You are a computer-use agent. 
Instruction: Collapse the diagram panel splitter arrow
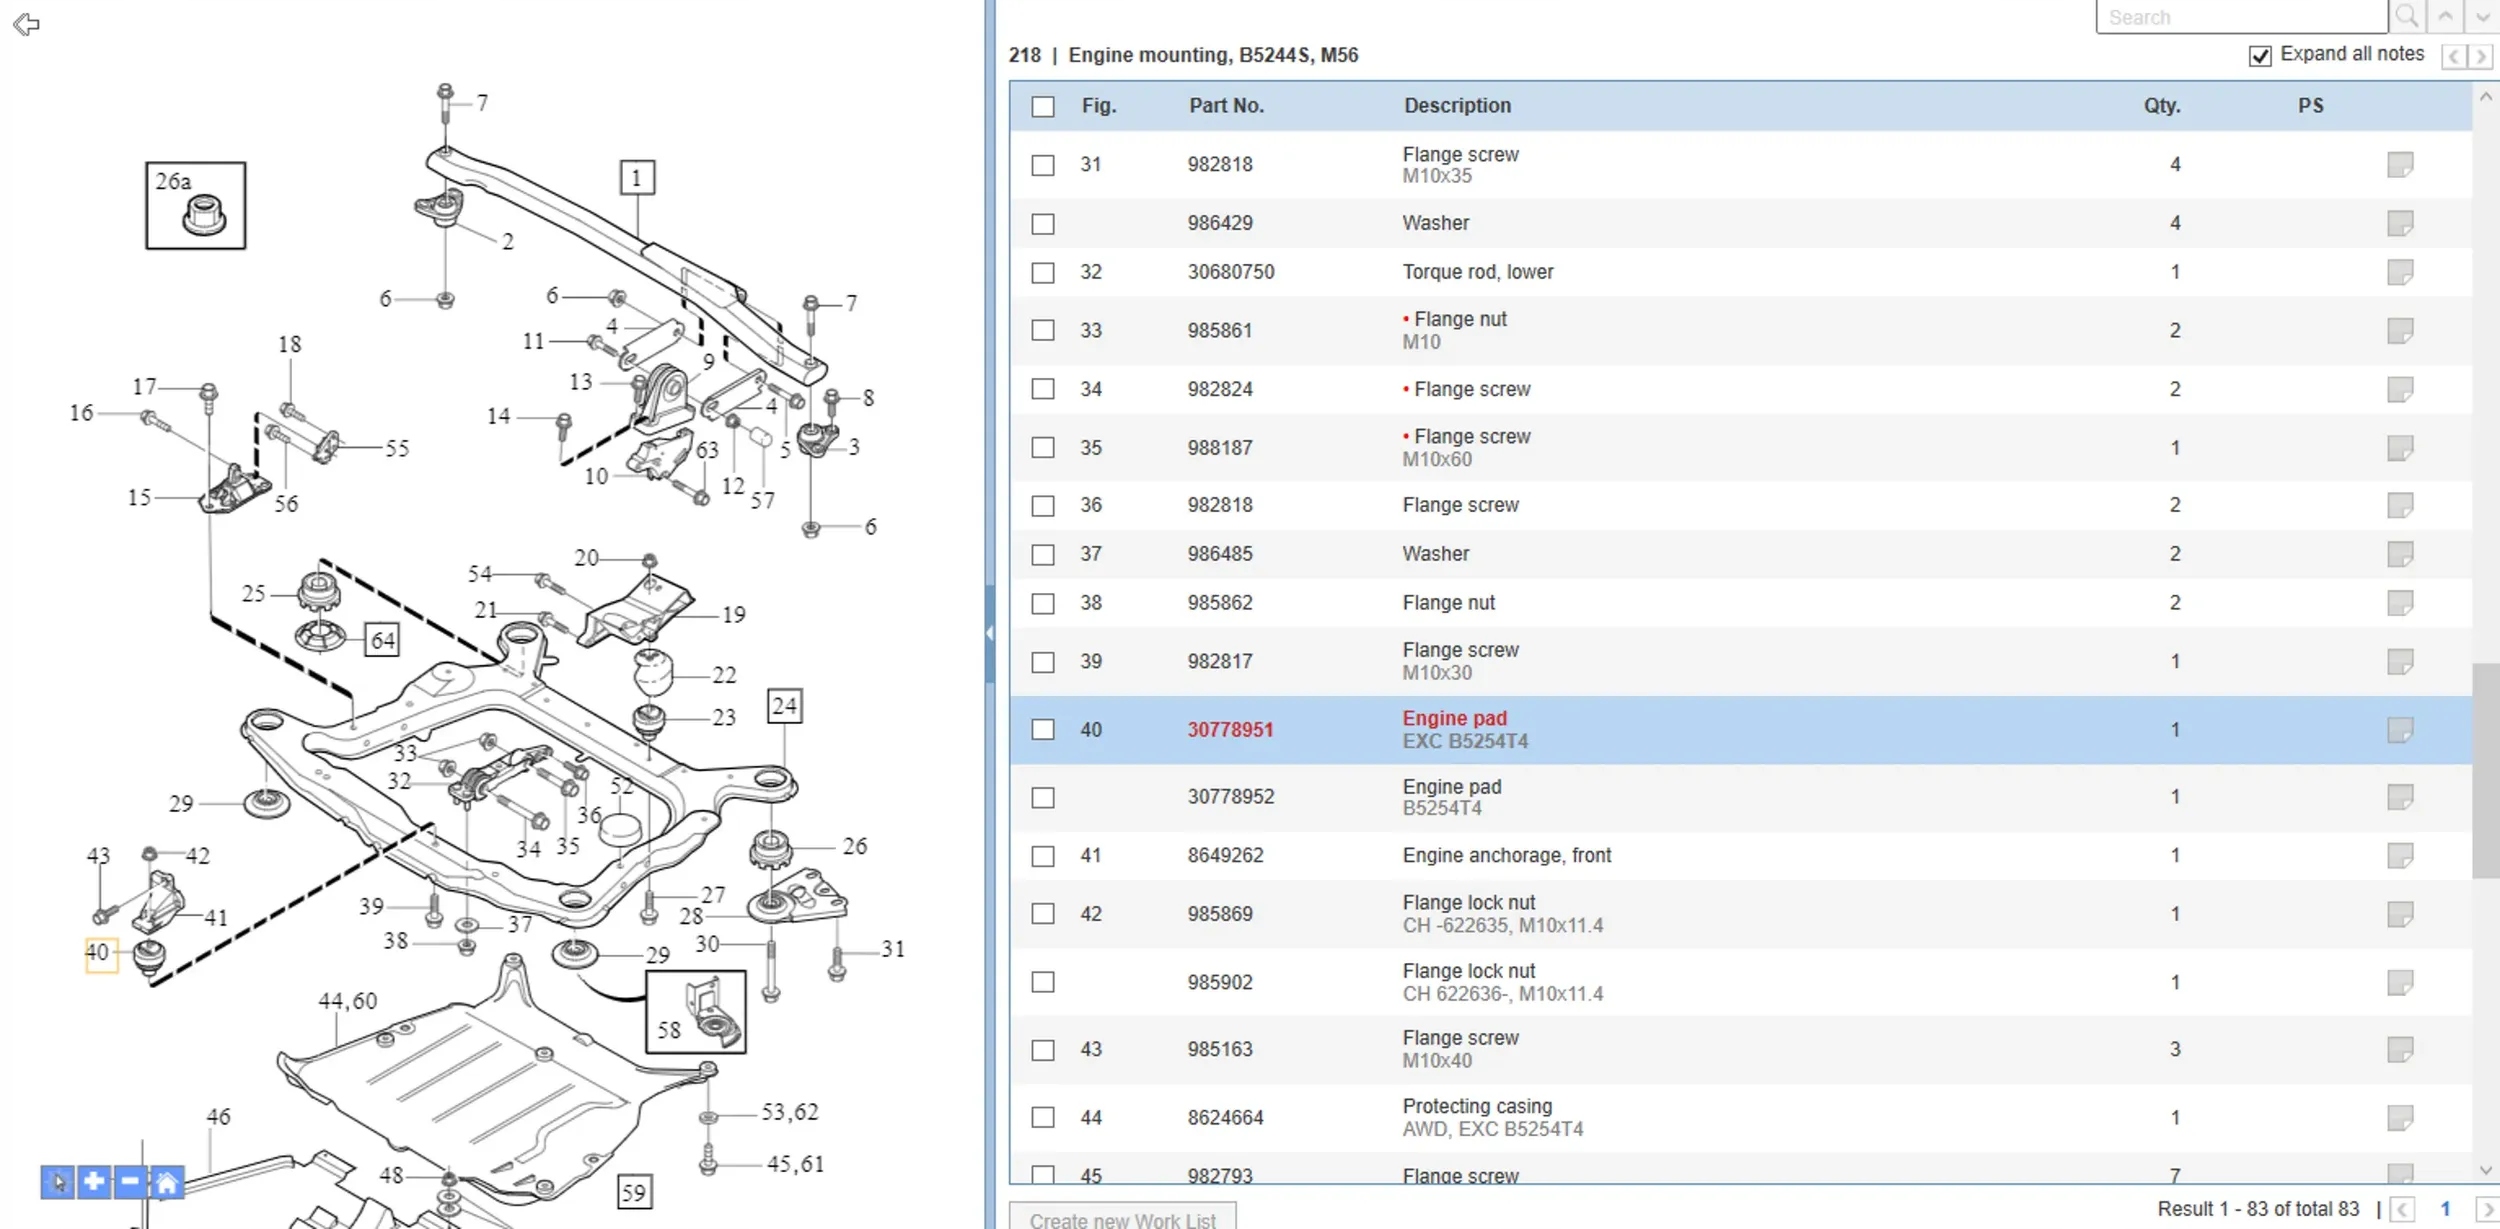[989, 633]
